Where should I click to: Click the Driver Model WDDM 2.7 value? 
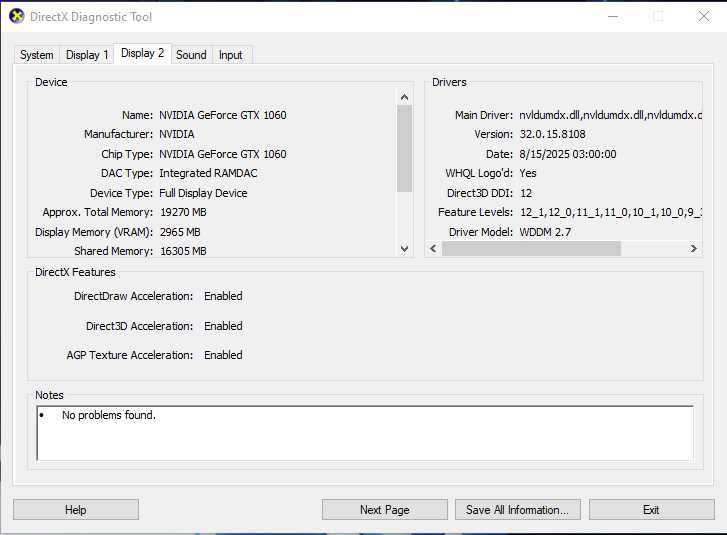pos(545,232)
